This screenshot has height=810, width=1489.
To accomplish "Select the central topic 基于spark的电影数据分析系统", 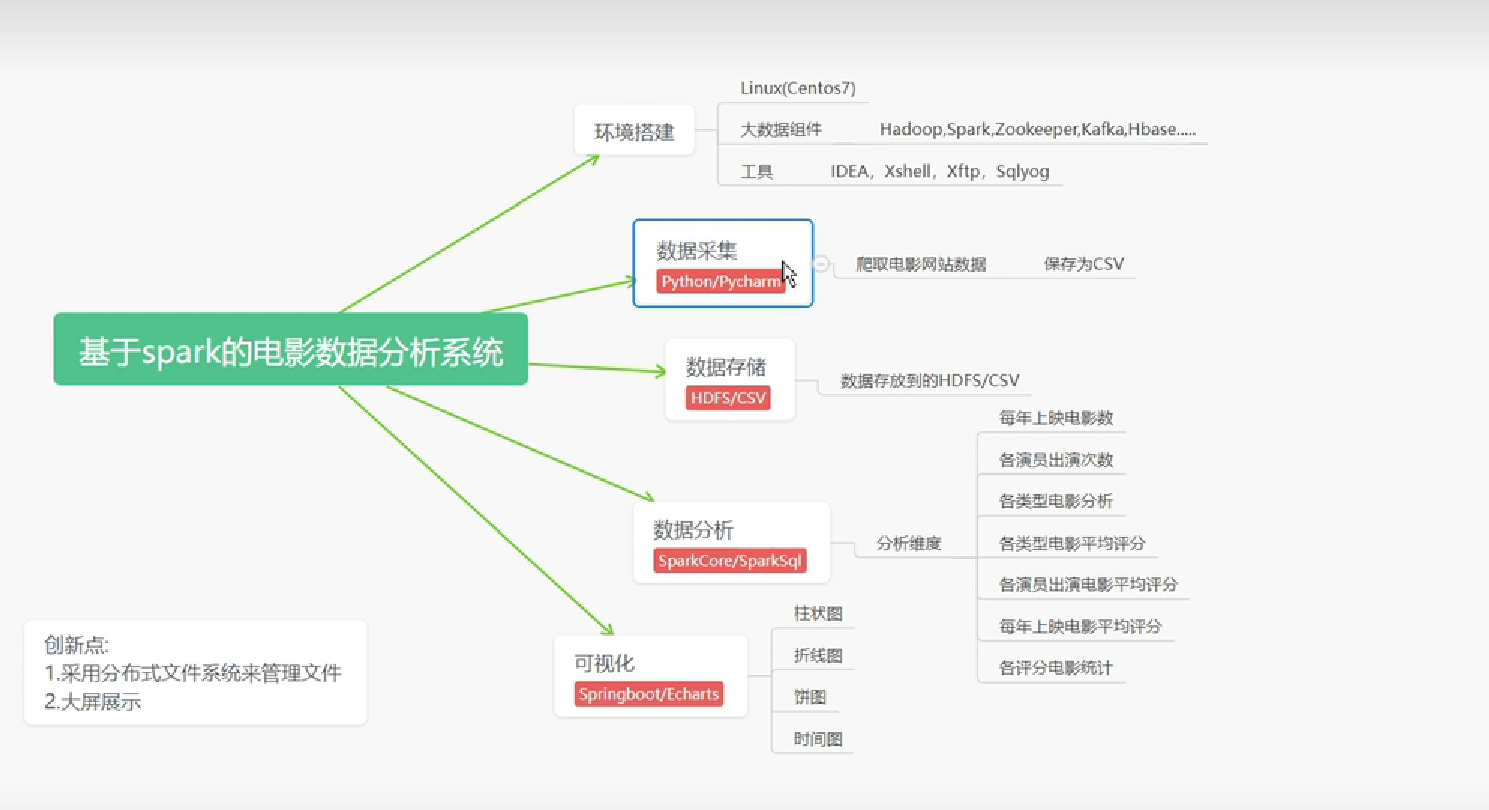I will point(290,350).
